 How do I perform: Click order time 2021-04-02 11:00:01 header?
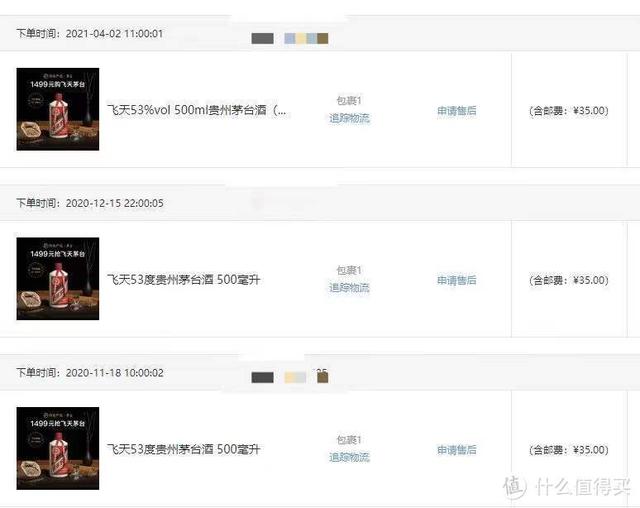(90, 33)
